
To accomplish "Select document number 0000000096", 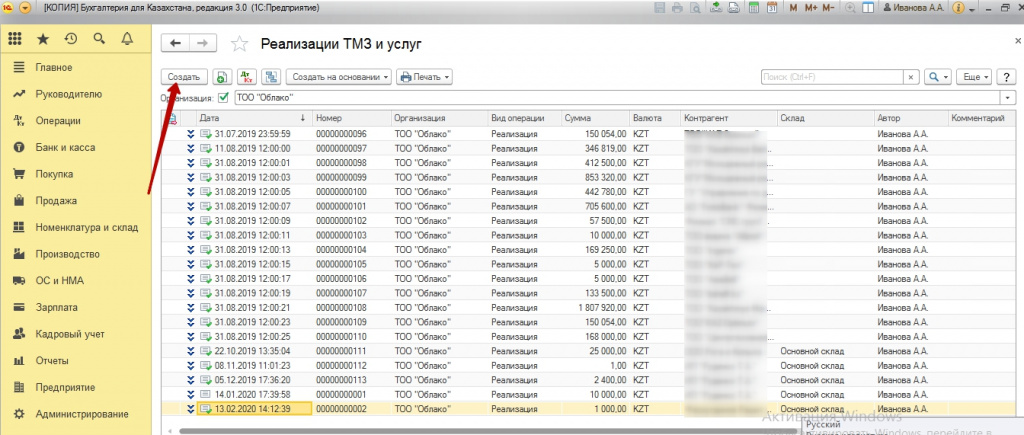I will click(340, 133).
